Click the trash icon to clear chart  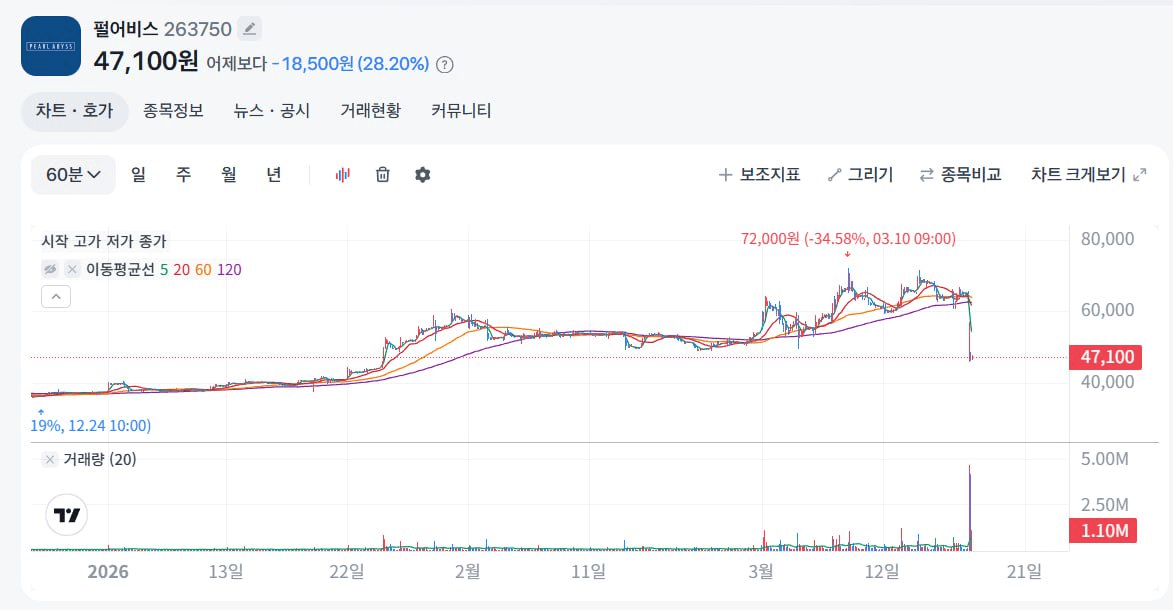382,175
